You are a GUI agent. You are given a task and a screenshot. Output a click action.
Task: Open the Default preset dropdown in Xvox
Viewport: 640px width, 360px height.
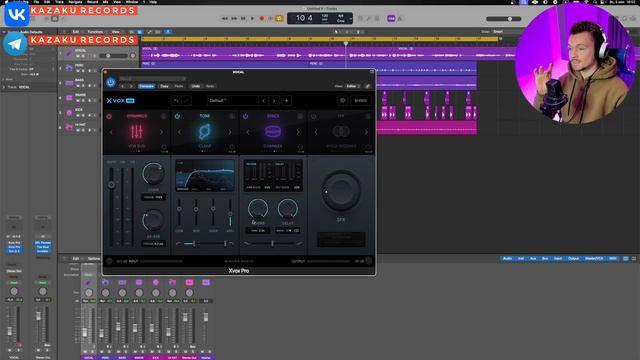pyautogui.click(x=233, y=100)
